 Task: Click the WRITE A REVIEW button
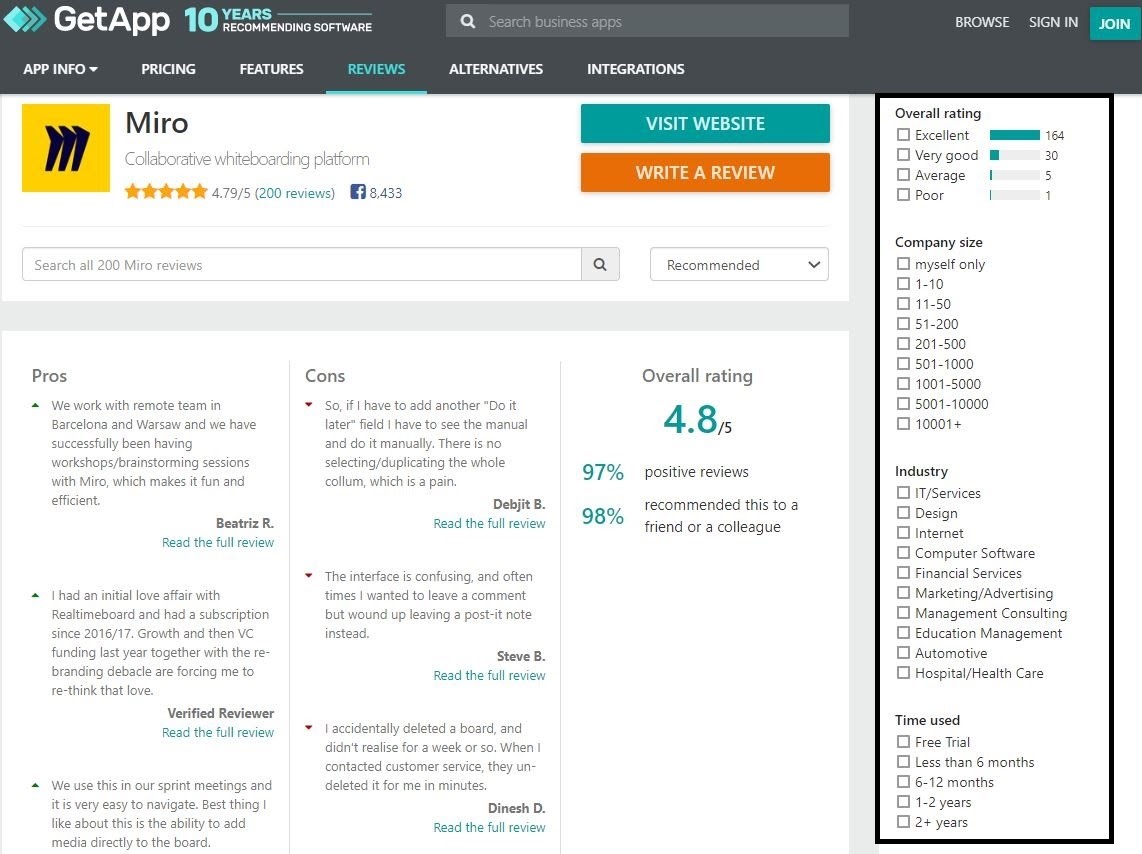click(705, 173)
